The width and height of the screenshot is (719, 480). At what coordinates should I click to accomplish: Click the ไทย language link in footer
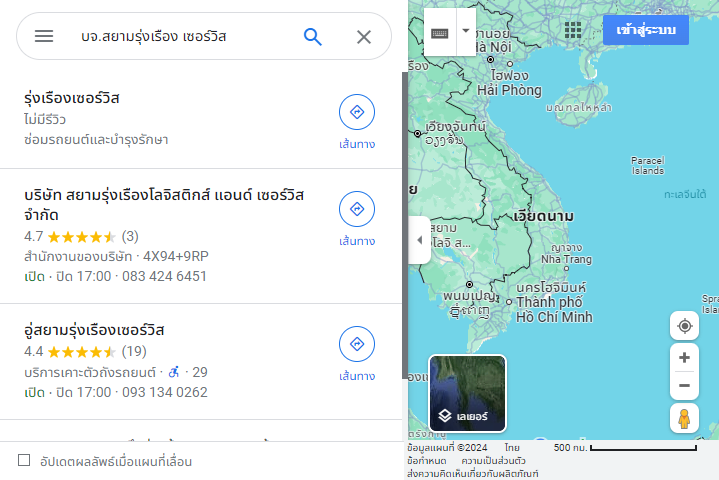(512, 447)
